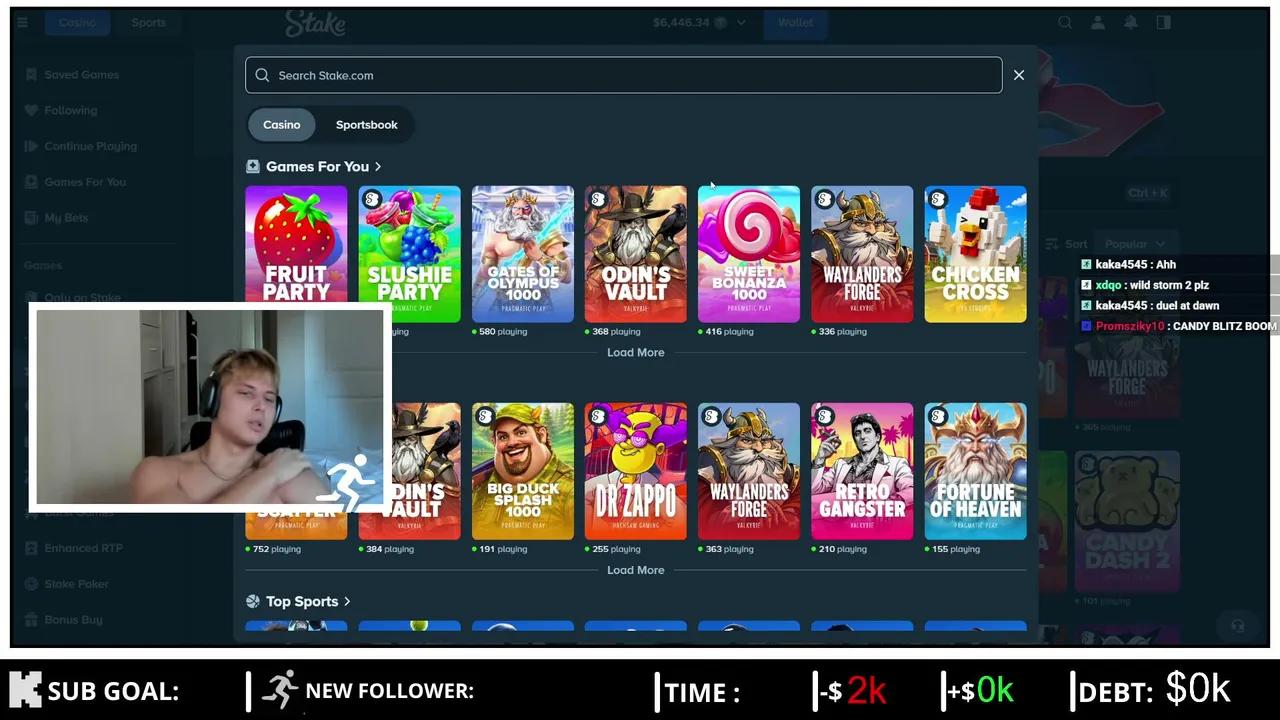This screenshot has height=720, width=1280.
Task: Close the search overlay with the X
Action: 1019,75
